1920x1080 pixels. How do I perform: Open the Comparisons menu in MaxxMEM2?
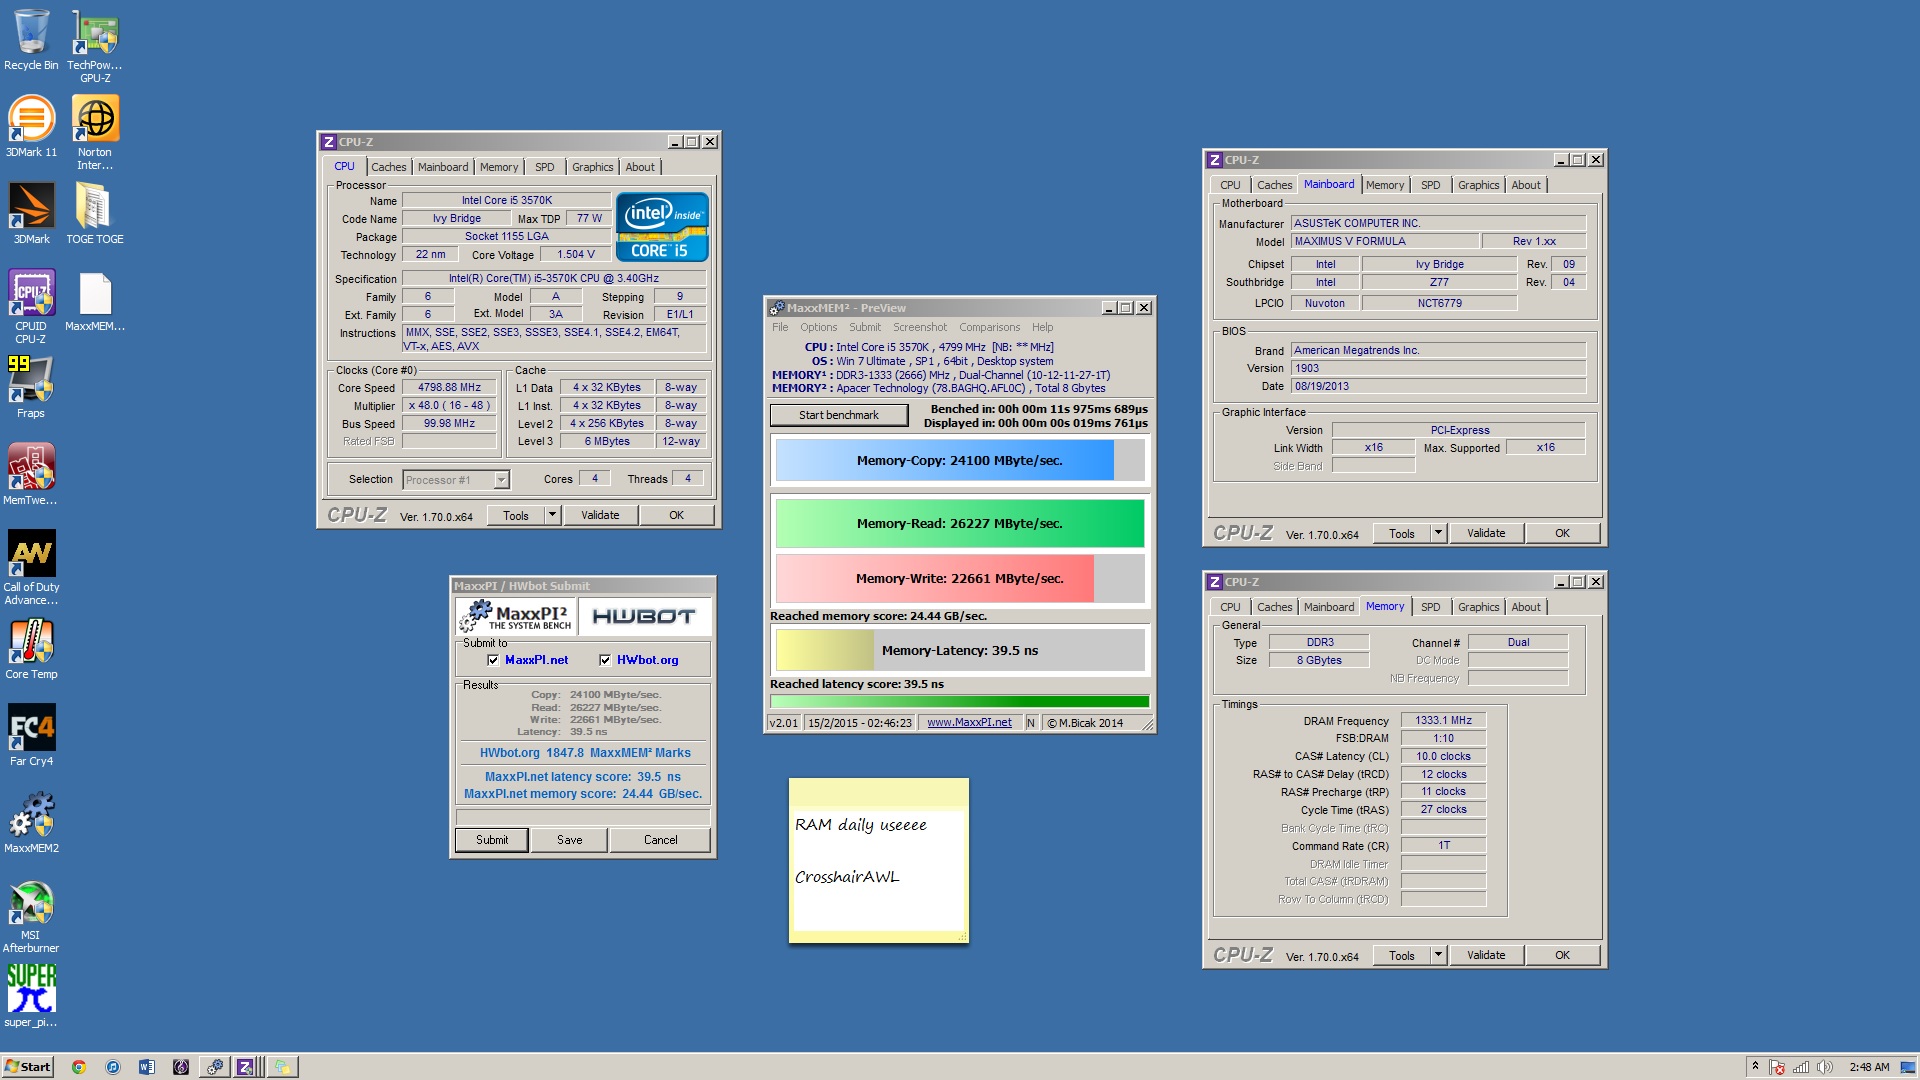point(989,327)
